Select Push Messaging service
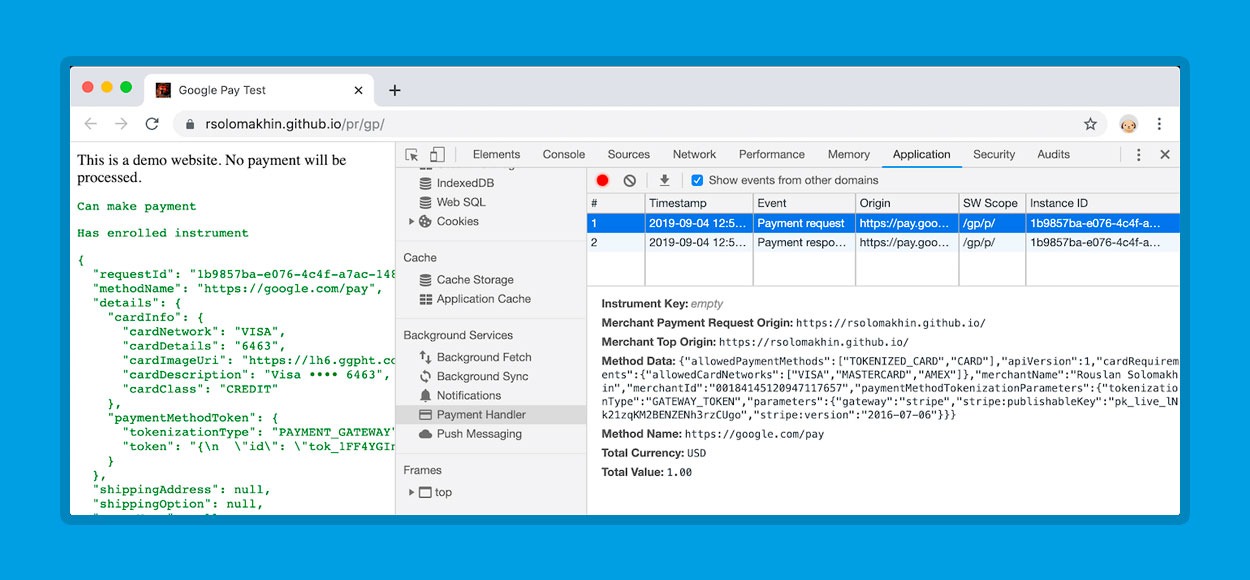This screenshot has width=1250, height=580. pos(479,434)
